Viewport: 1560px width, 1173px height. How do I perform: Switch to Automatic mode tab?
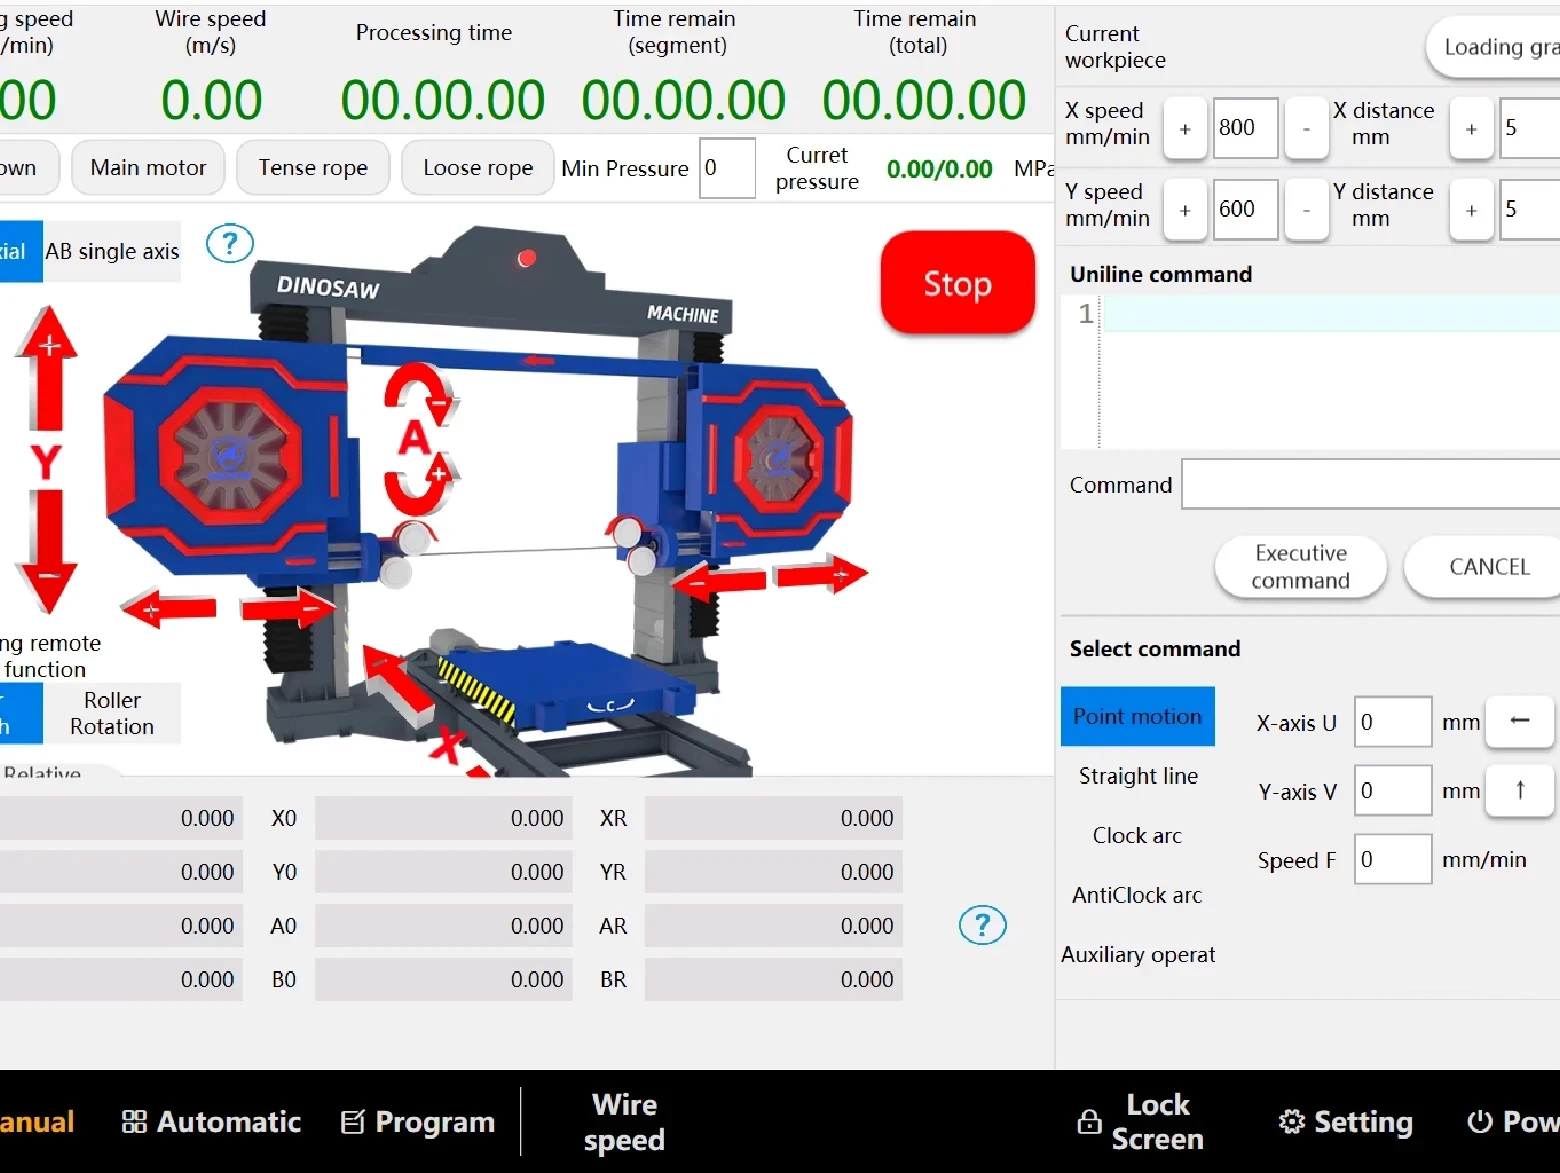click(211, 1122)
